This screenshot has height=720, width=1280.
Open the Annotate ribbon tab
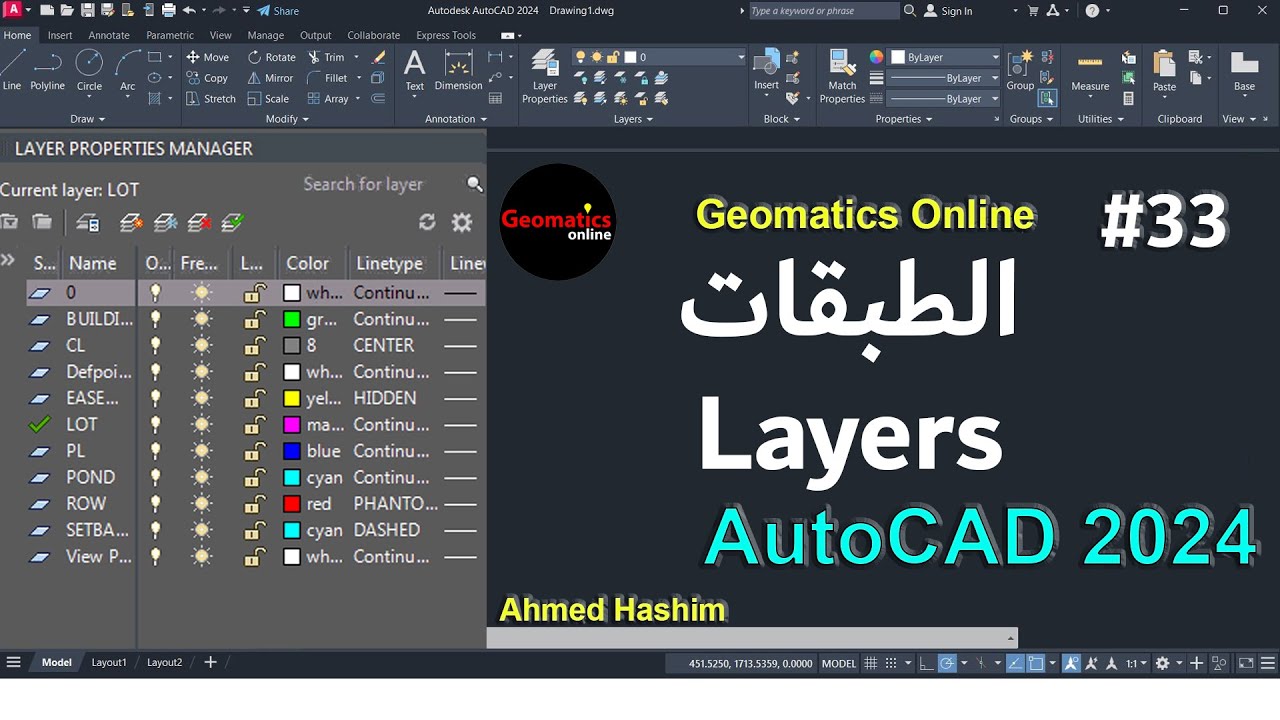109,35
